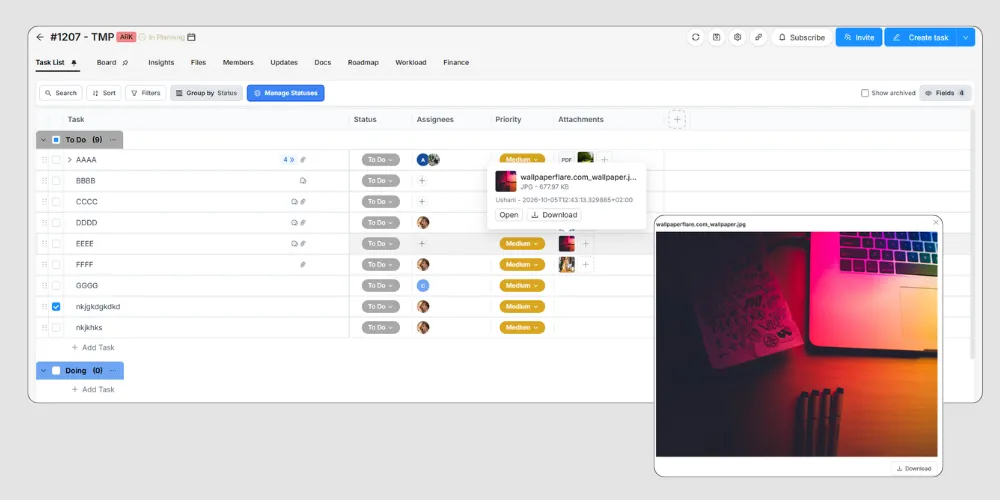
Task: Click the pin icon beside Board tab
Action: click(125, 63)
